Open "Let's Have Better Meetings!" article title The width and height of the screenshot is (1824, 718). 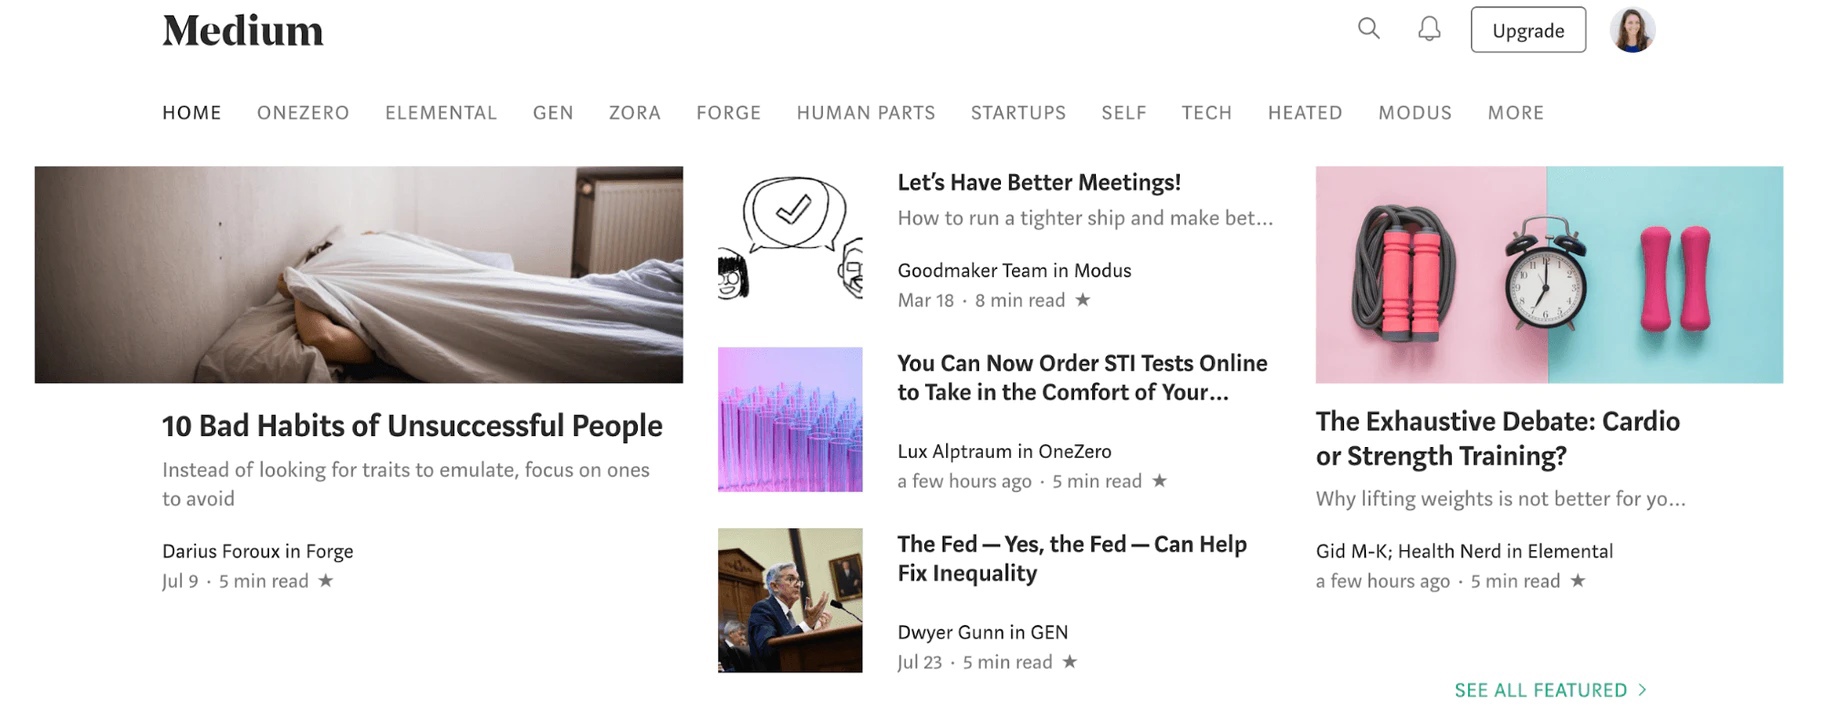click(1039, 183)
